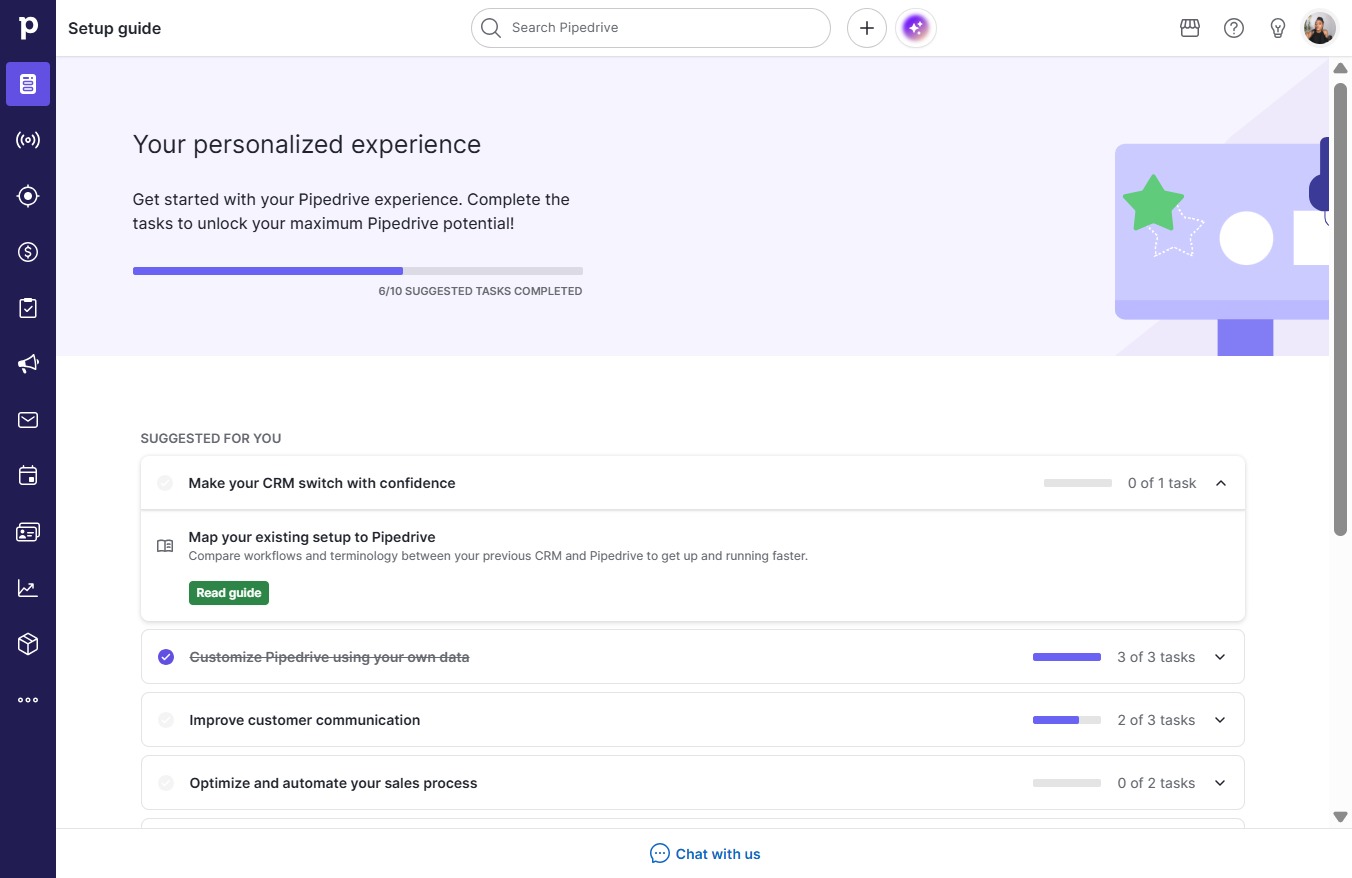Click the '0 of 2 tasks' counter

click(x=1156, y=783)
